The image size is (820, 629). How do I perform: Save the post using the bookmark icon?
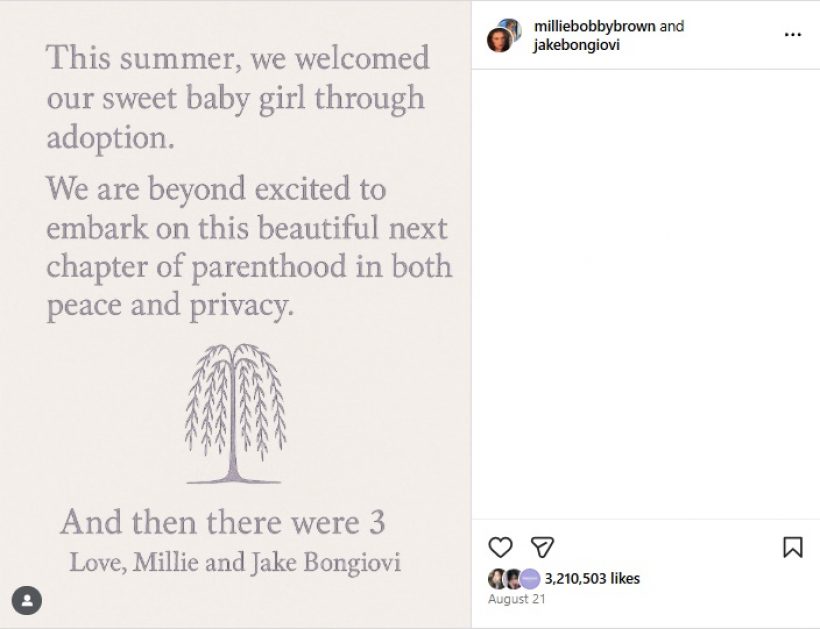791,548
